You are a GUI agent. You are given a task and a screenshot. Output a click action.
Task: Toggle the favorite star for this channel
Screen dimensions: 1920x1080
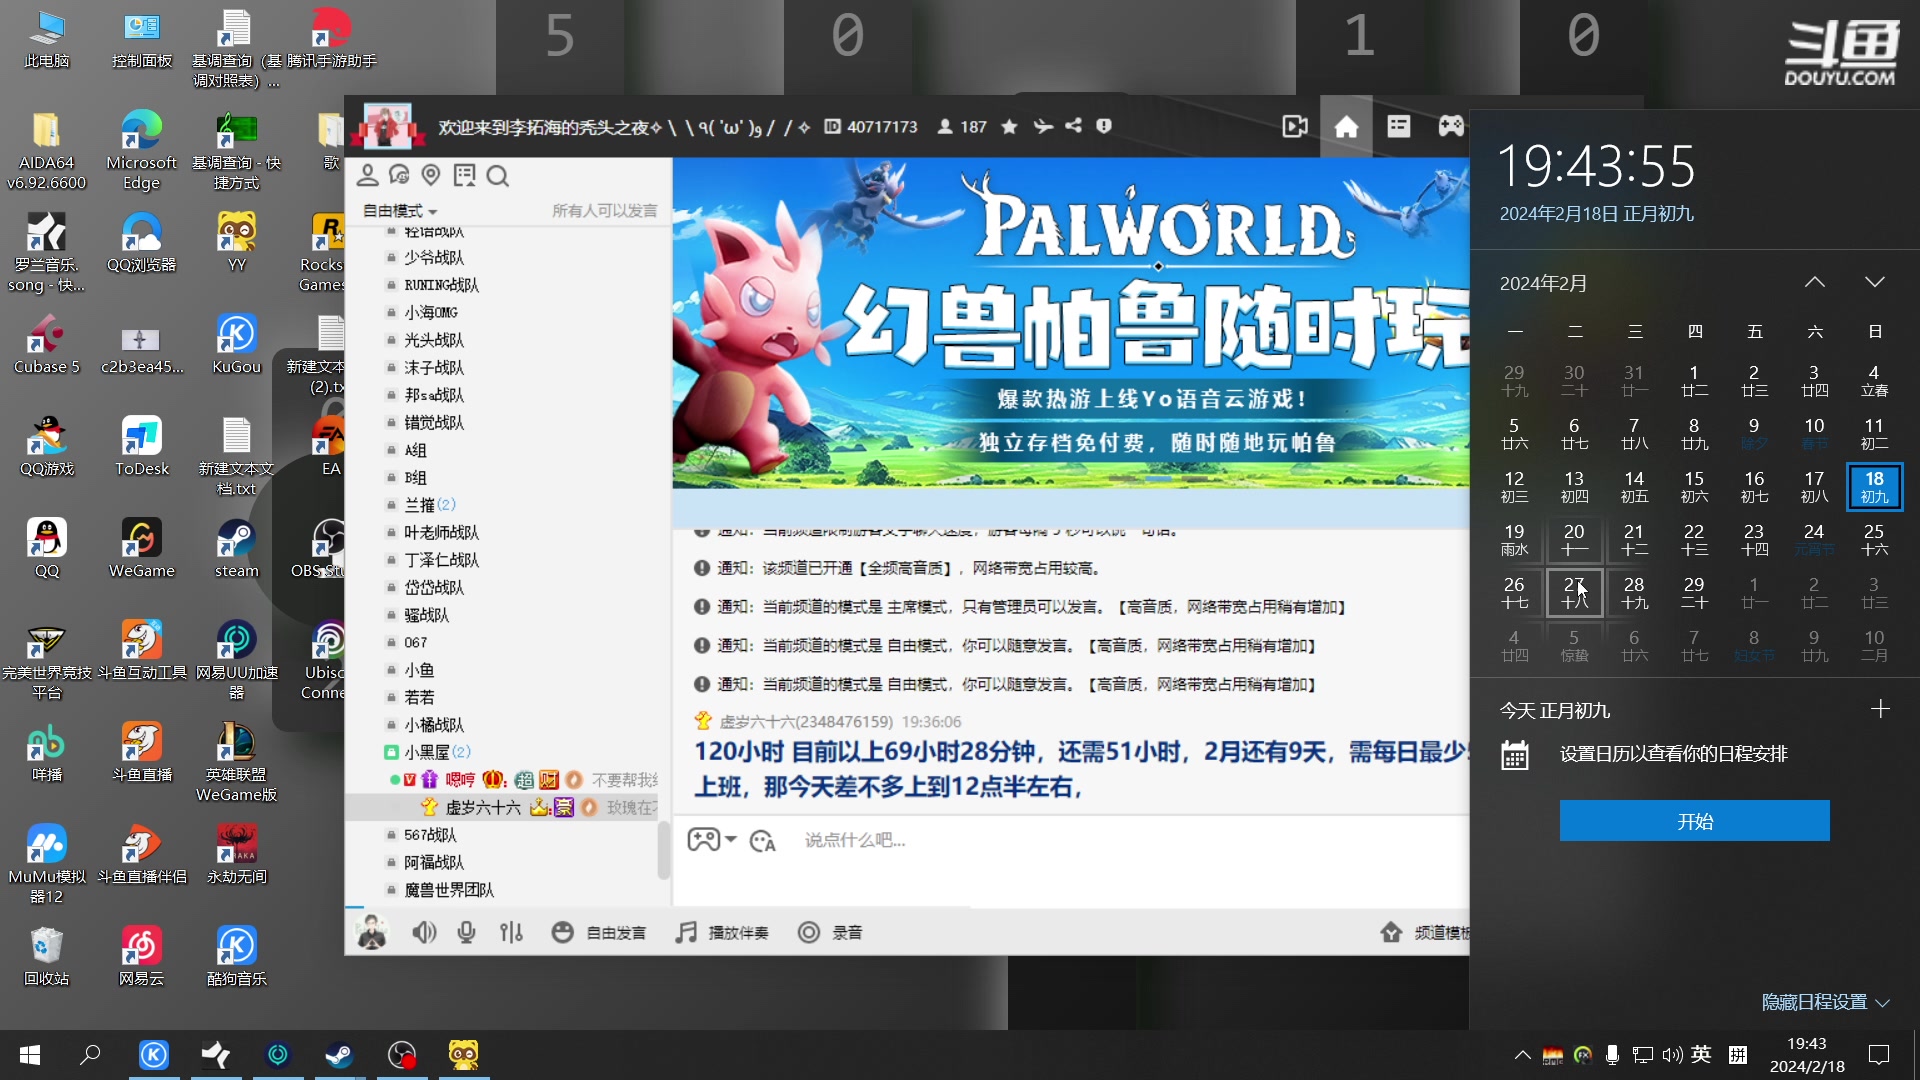(1009, 126)
